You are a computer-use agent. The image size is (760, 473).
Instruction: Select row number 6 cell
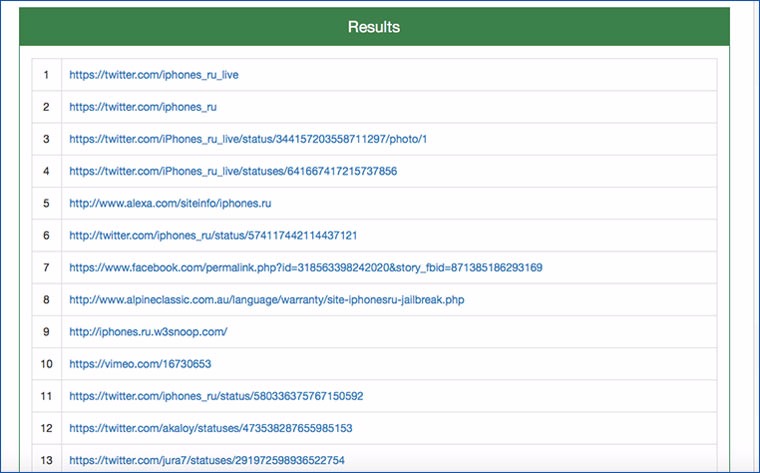point(47,236)
